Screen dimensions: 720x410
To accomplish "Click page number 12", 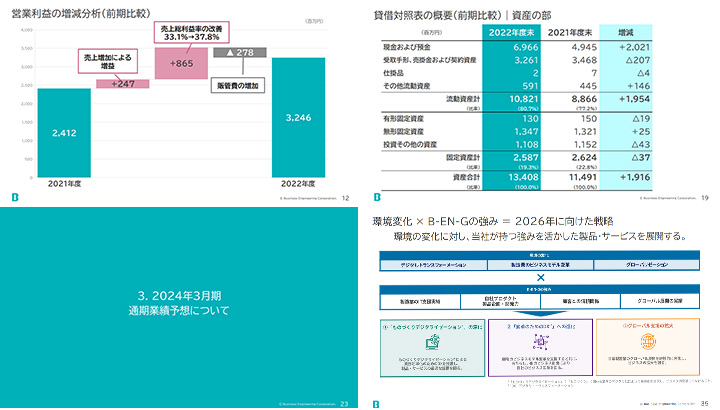I will [x=345, y=198].
